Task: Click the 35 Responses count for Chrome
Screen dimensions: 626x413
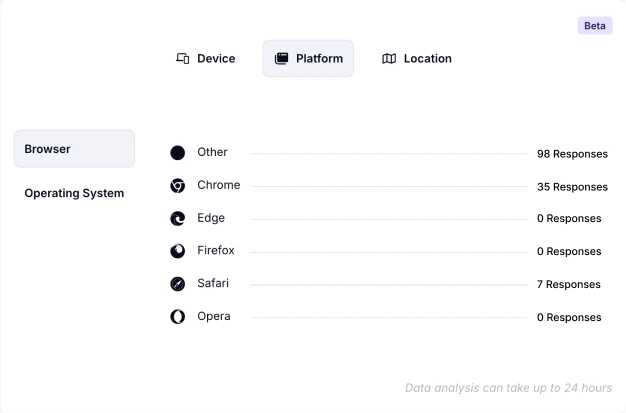Action: point(572,187)
